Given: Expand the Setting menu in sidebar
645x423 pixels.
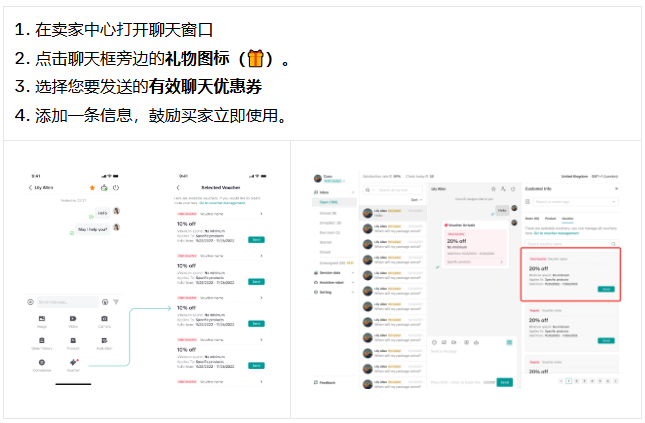Looking at the screenshot, I should [334, 292].
